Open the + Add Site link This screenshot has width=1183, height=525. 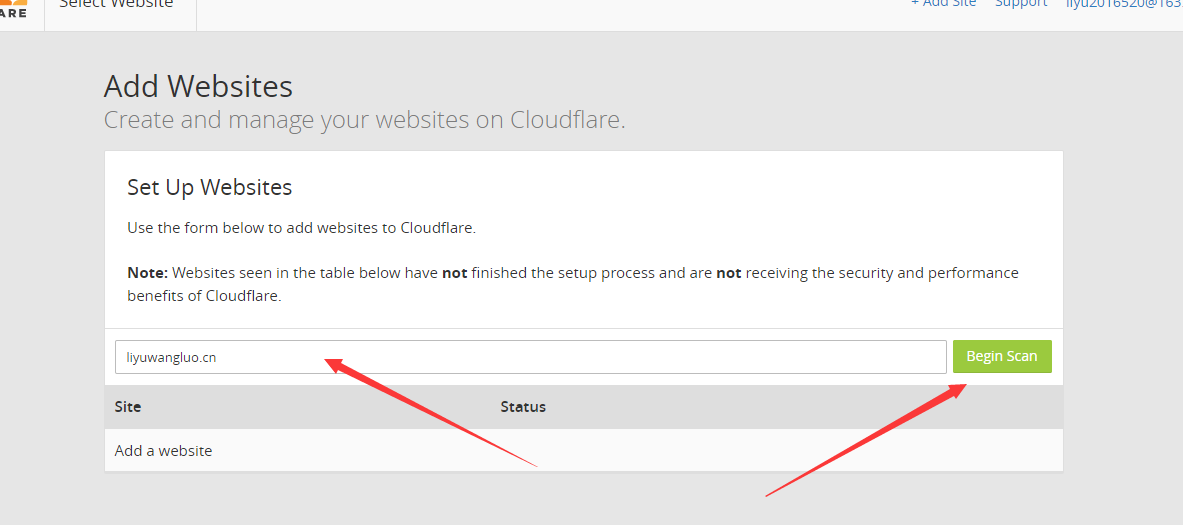(943, 4)
